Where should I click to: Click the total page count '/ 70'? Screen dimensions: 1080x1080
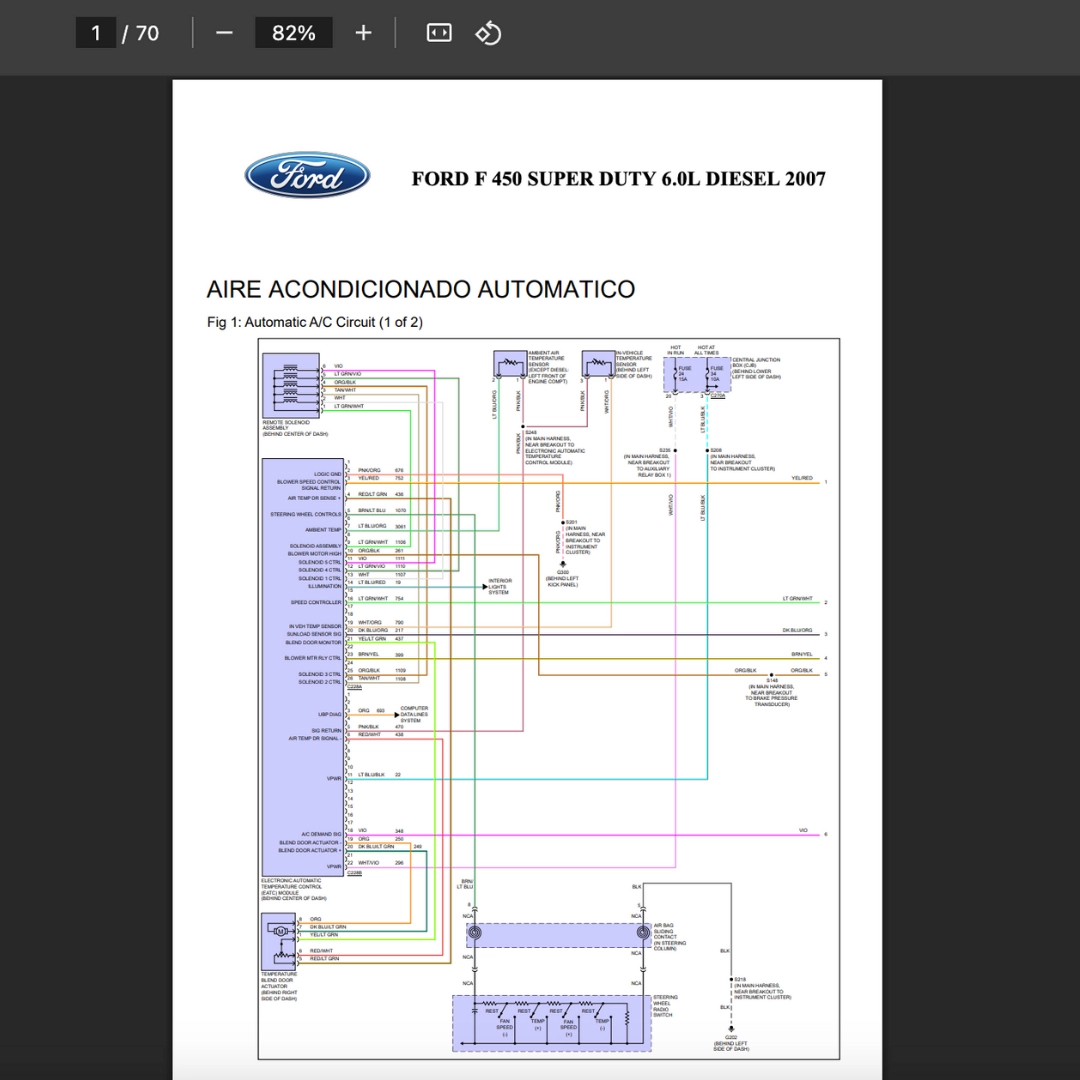[141, 33]
